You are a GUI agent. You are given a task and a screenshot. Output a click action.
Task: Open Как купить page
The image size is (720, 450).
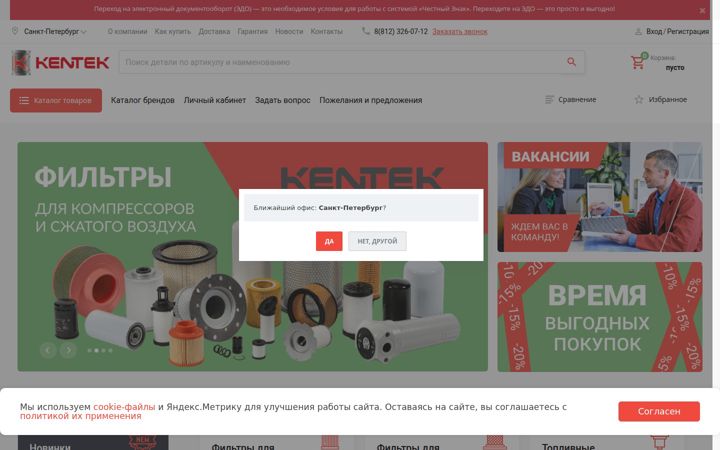173,32
